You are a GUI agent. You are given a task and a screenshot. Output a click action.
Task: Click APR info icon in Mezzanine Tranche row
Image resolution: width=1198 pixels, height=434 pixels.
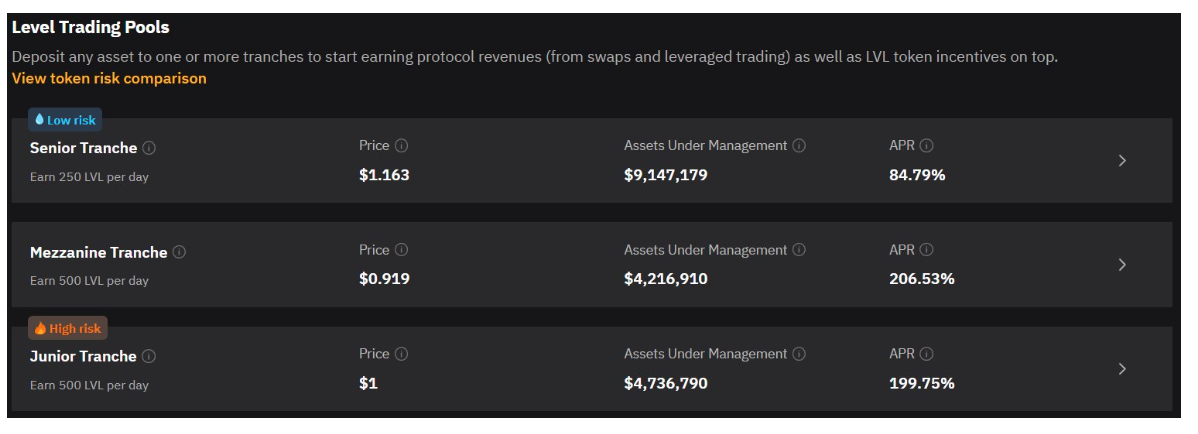click(x=926, y=250)
